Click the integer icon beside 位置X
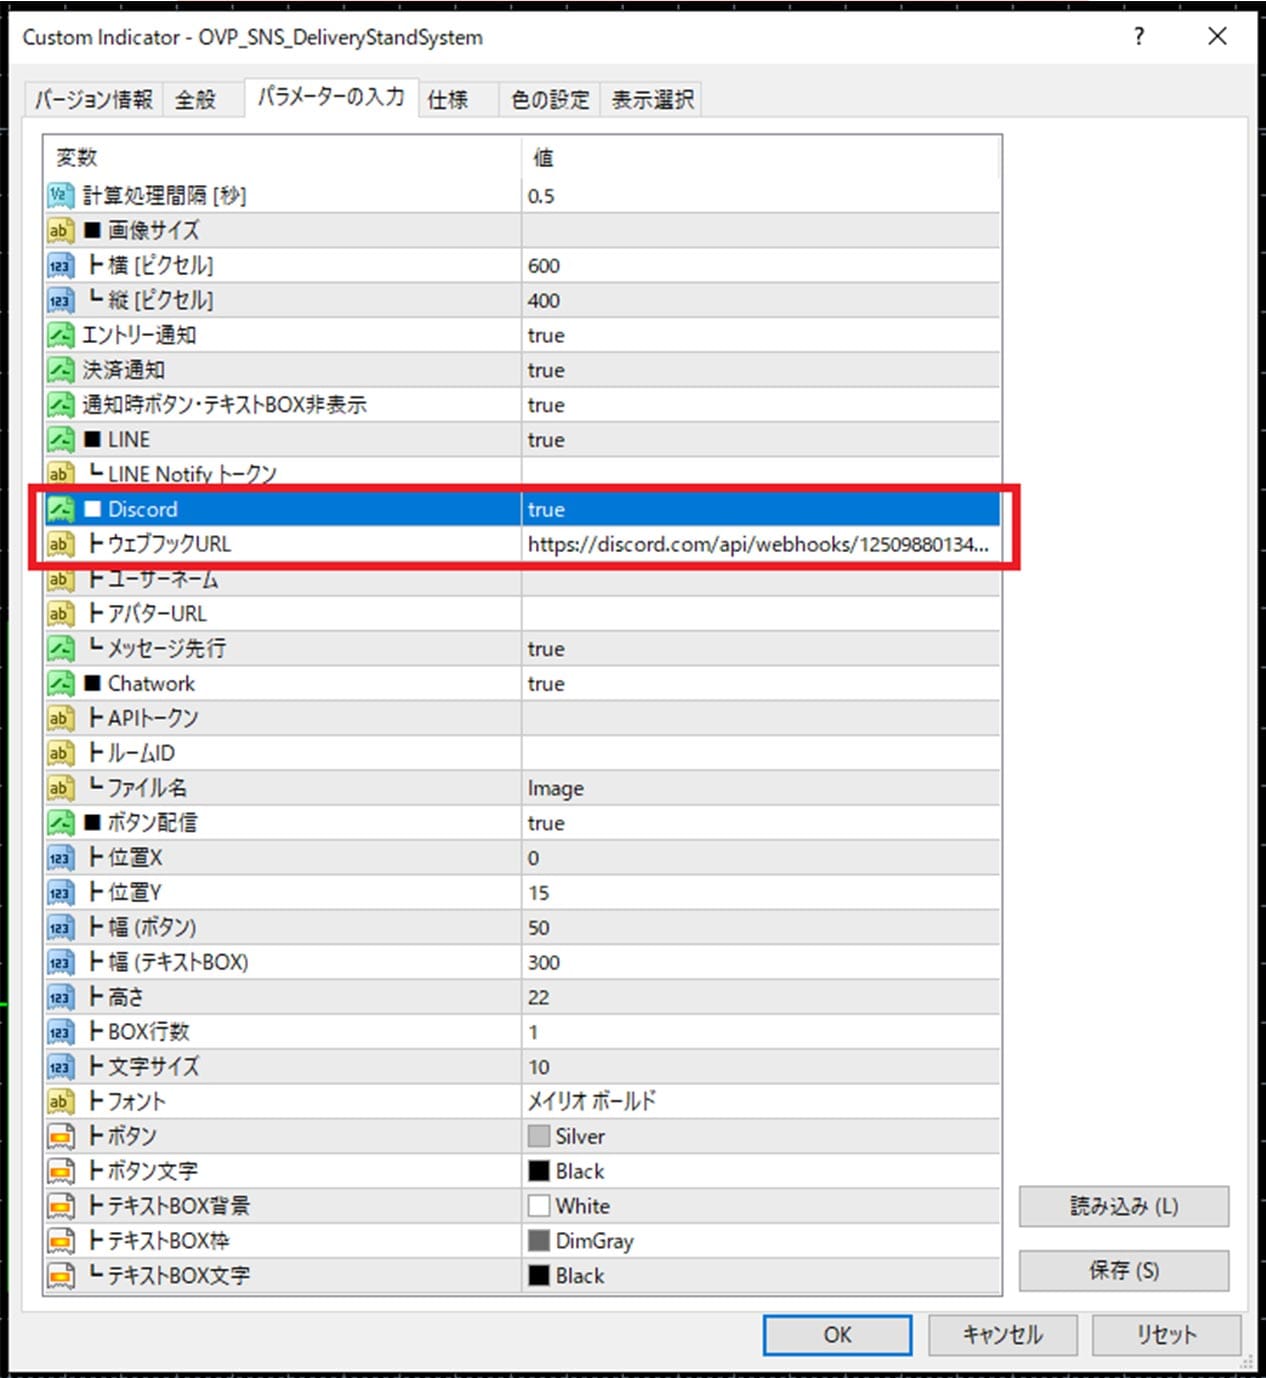The height and width of the screenshot is (1378, 1266). 60,858
